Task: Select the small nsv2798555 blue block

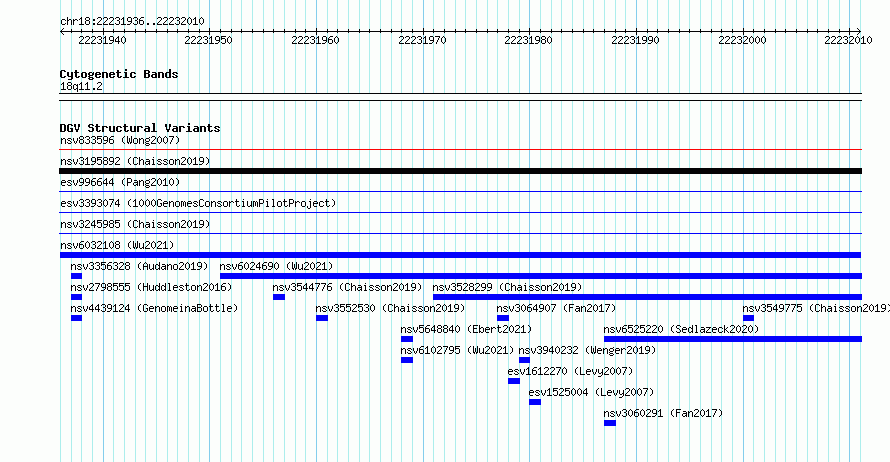Action: coord(76,297)
